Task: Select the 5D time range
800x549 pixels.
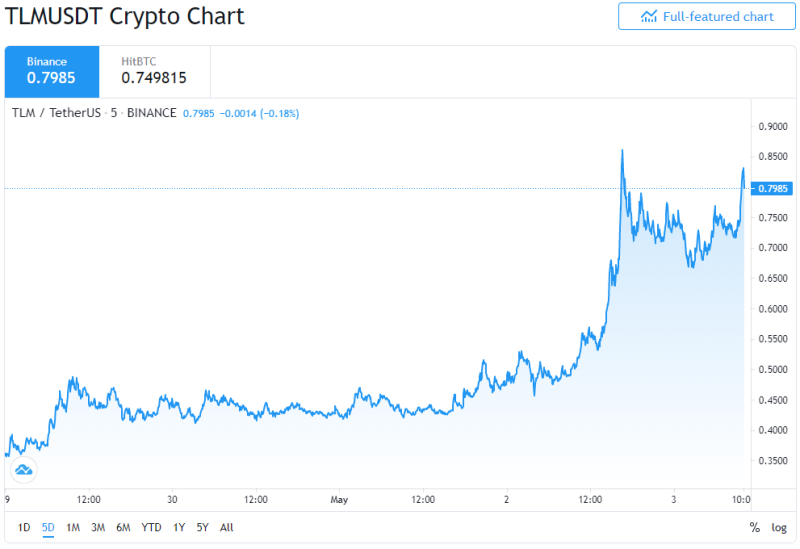Action: [48, 528]
